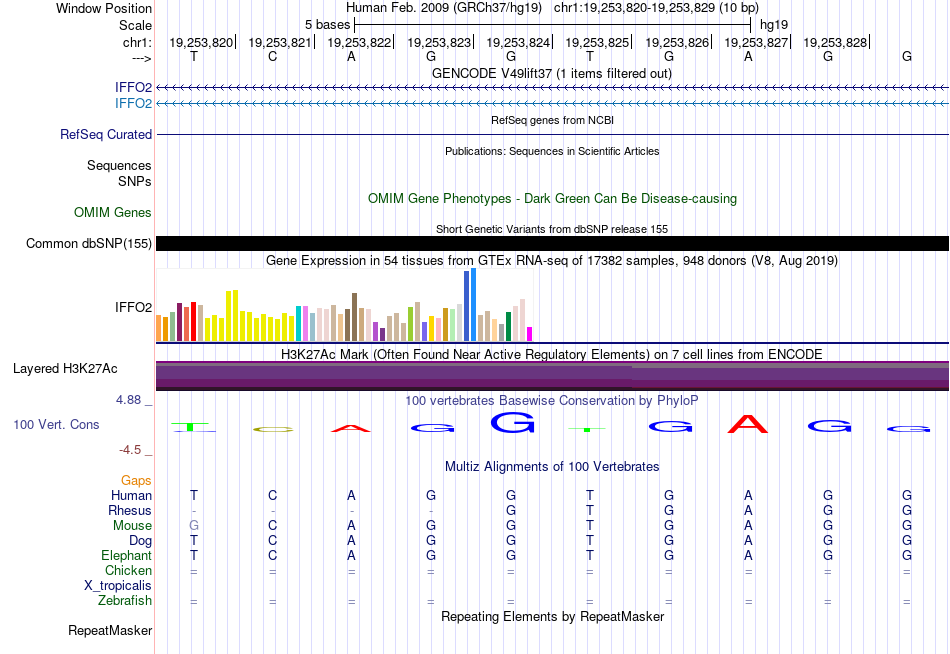Image resolution: width=950 pixels, height=654 pixels.
Task: Click the tallest blue G in PhyloP
Action: [x=513, y=422]
